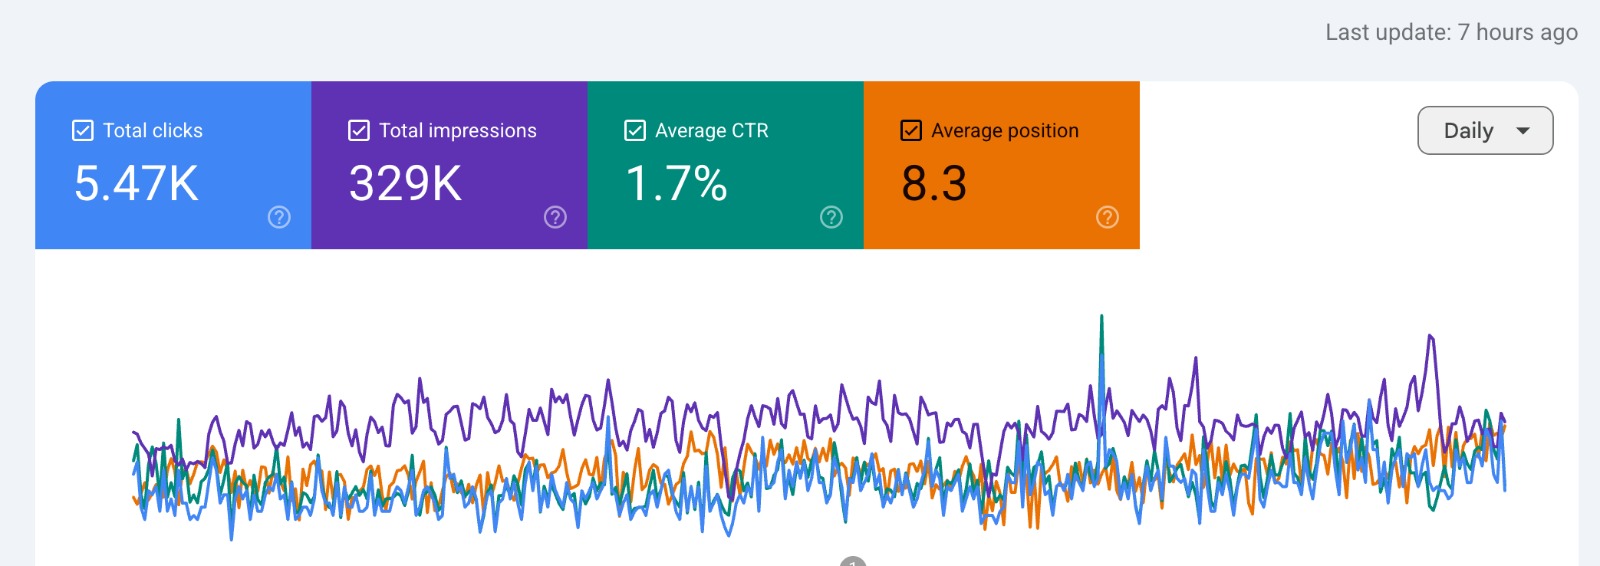Uncheck the Average CTR checkbox
1600x566 pixels.
tap(635, 131)
